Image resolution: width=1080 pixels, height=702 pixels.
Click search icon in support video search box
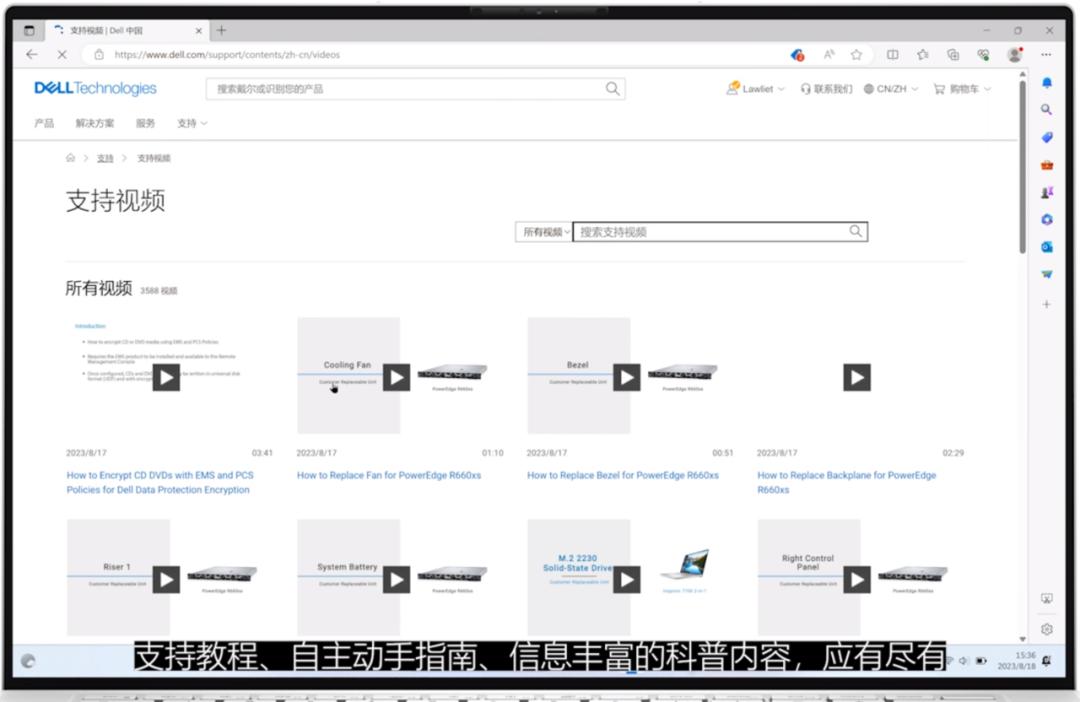click(x=855, y=231)
